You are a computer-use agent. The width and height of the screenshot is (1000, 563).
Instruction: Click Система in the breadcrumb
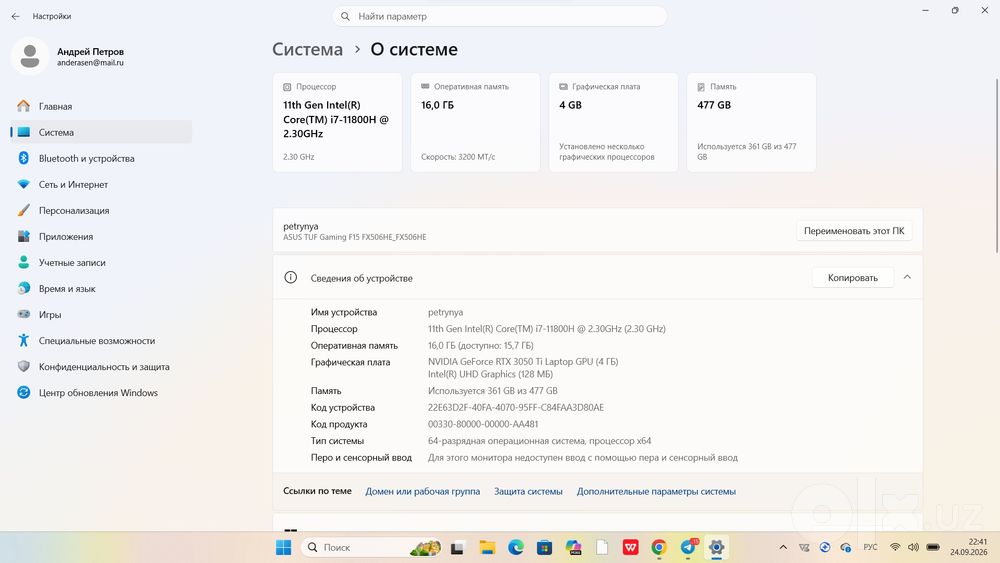(x=307, y=50)
